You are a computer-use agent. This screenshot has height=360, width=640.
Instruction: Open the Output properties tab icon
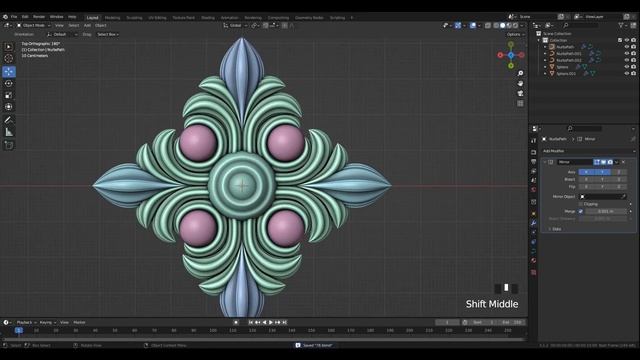point(533,162)
